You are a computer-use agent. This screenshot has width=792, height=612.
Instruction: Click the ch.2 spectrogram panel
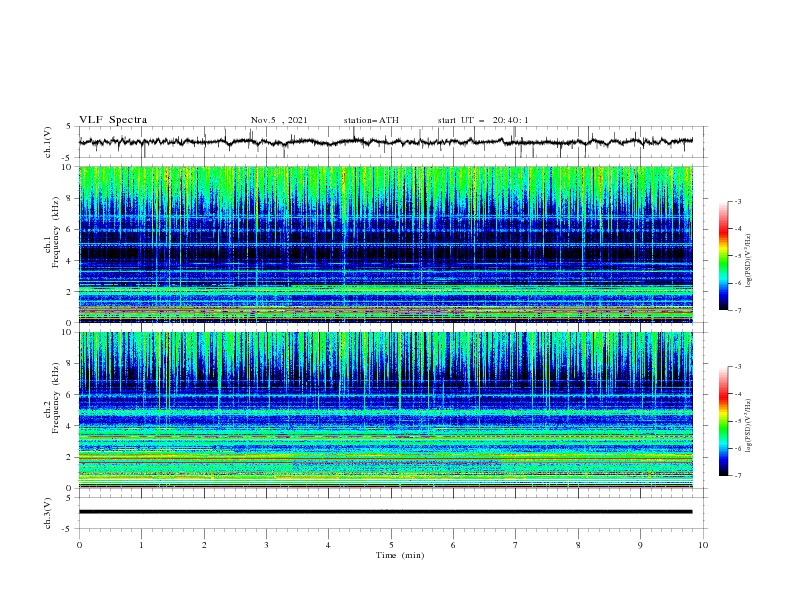pos(385,410)
